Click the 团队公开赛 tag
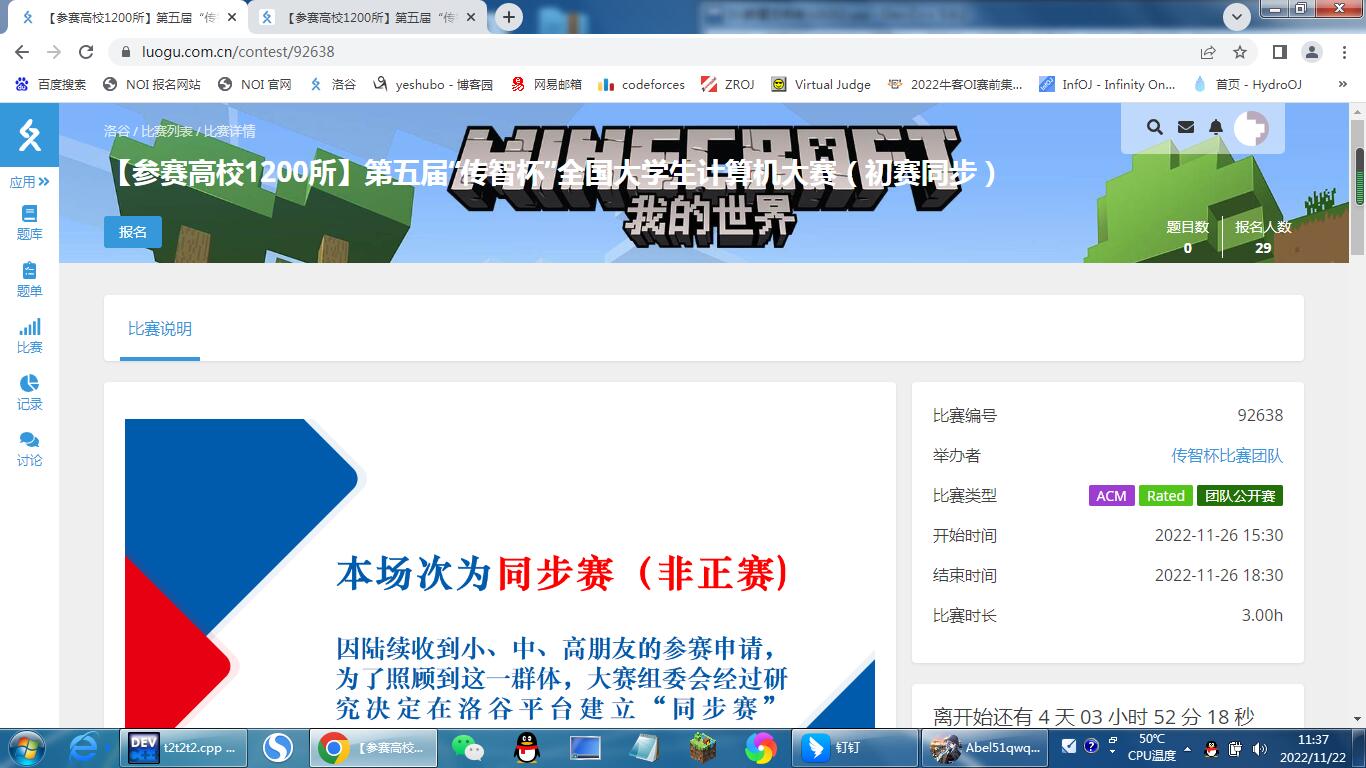1366x768 pixels. point(1240,496)
